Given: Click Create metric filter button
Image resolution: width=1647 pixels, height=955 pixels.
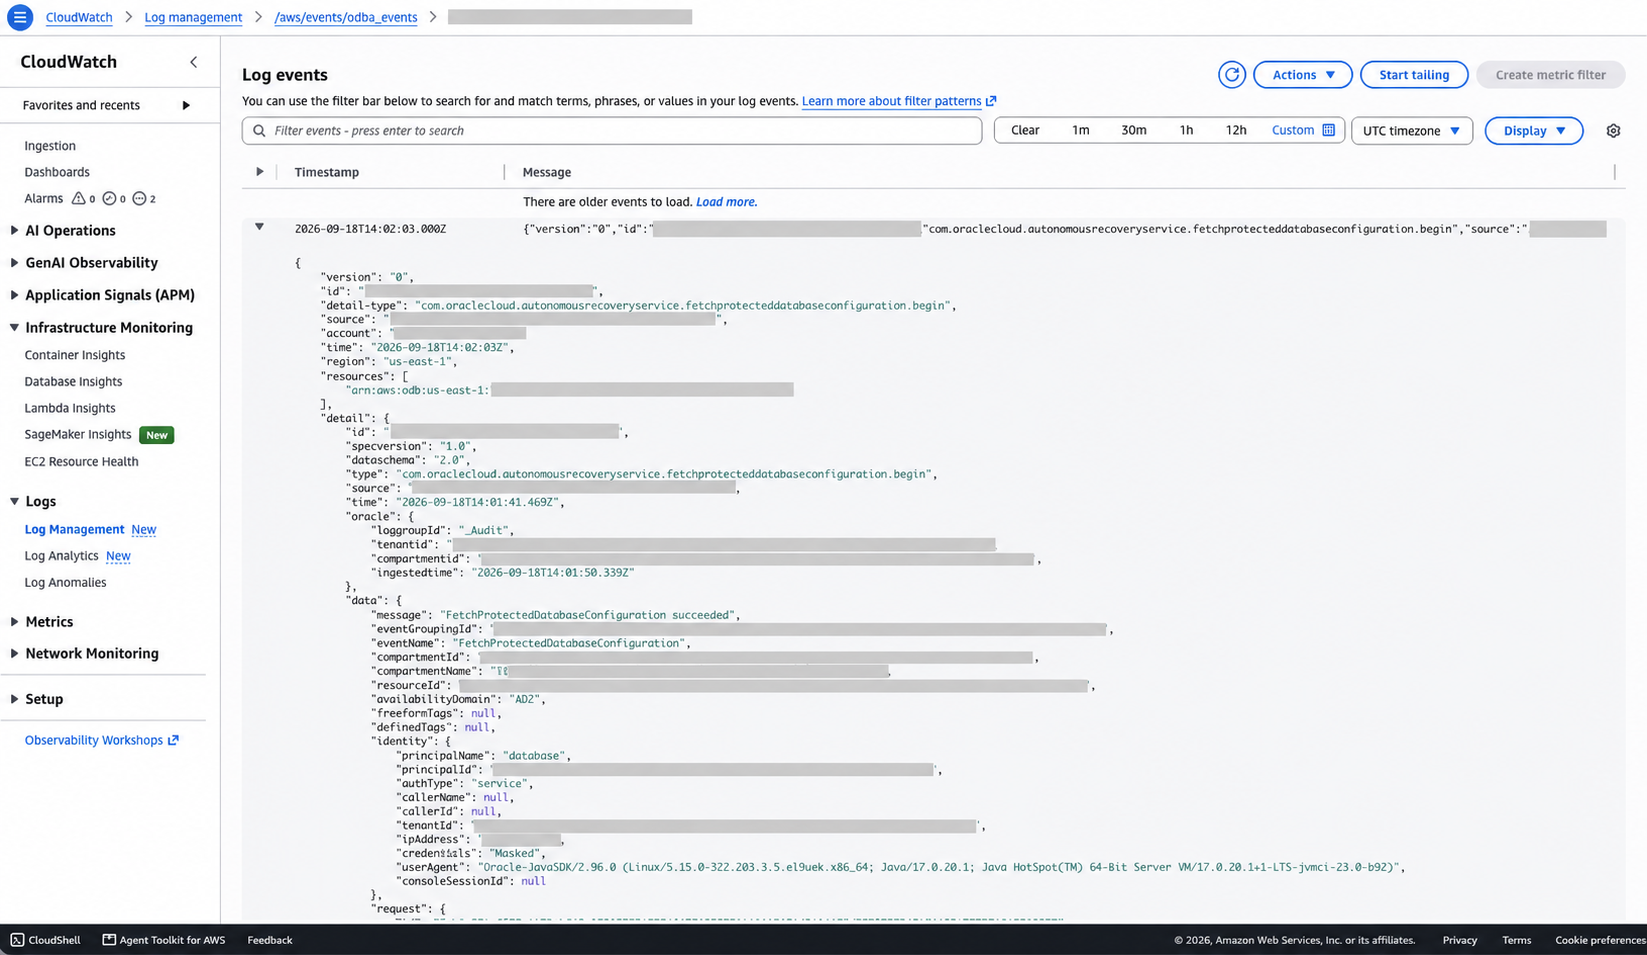Looking at the screenshot, I should [x=1550, y=75].
